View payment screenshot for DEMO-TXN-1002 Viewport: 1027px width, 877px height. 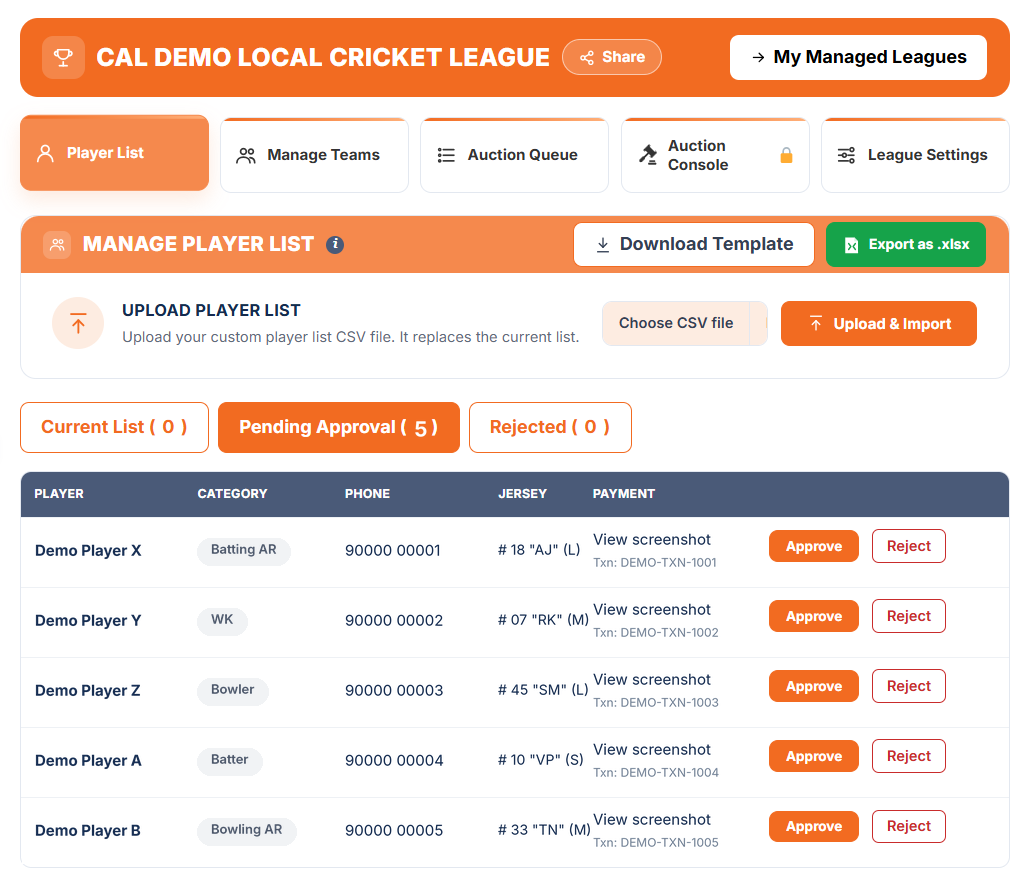[x=652, y=610]
